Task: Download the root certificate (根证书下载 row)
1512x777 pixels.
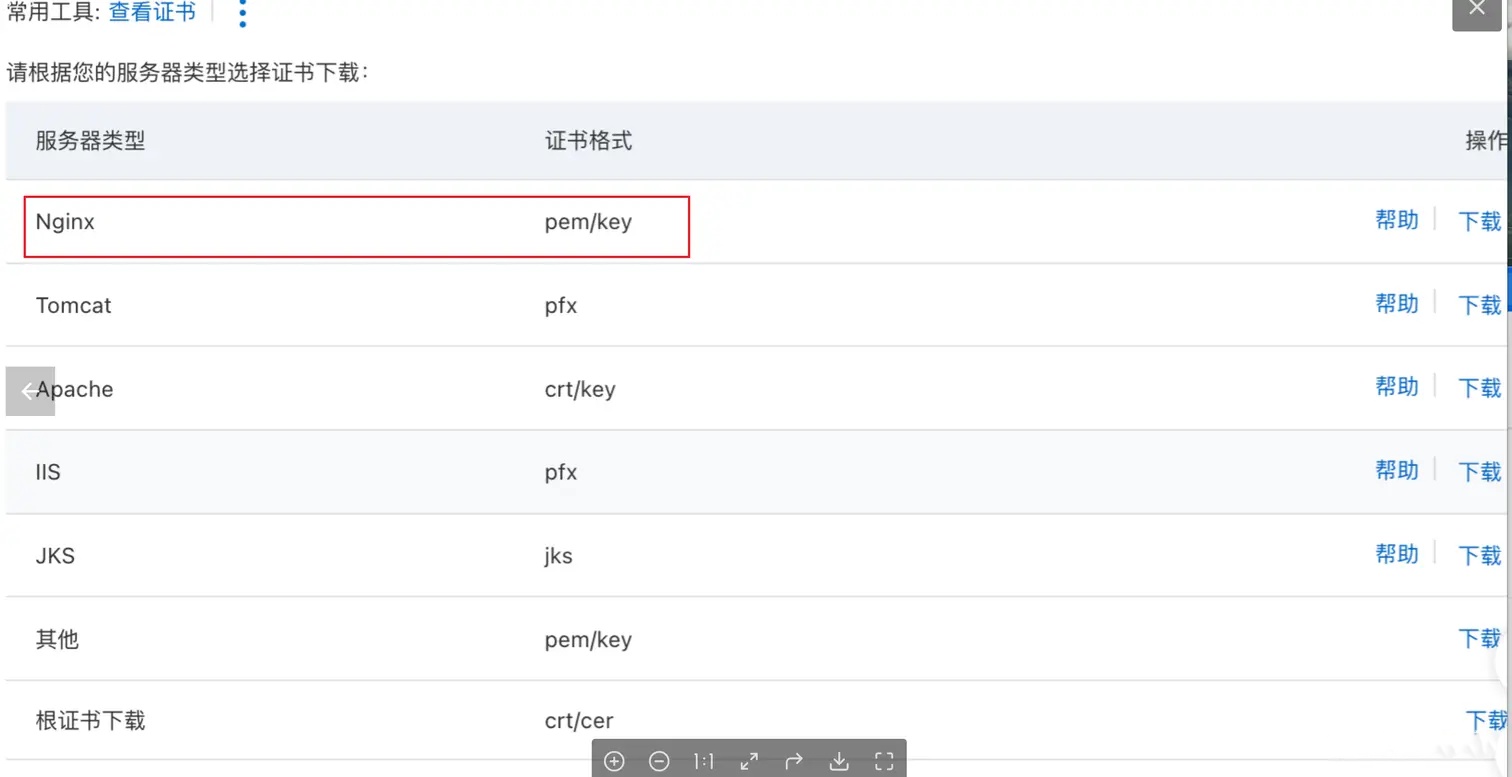Action: pyautogui.click(x=1485, y=720)
